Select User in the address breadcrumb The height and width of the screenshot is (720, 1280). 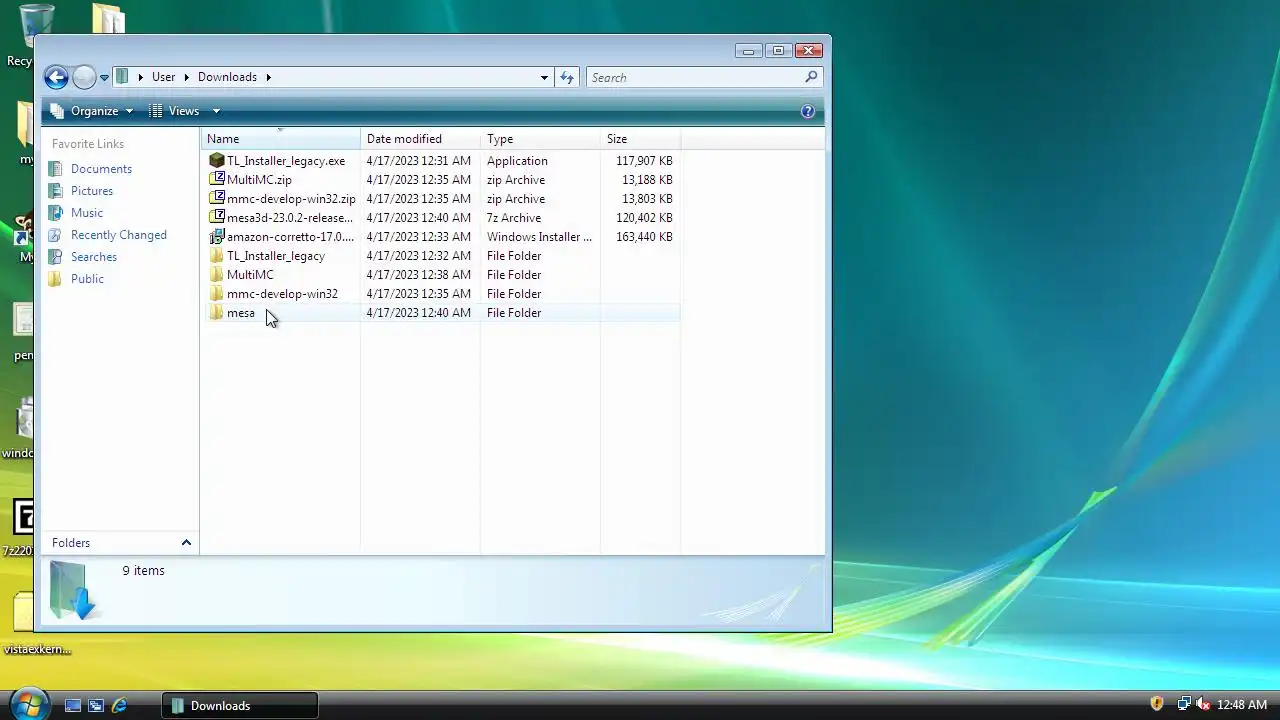(x=163, y=77)
